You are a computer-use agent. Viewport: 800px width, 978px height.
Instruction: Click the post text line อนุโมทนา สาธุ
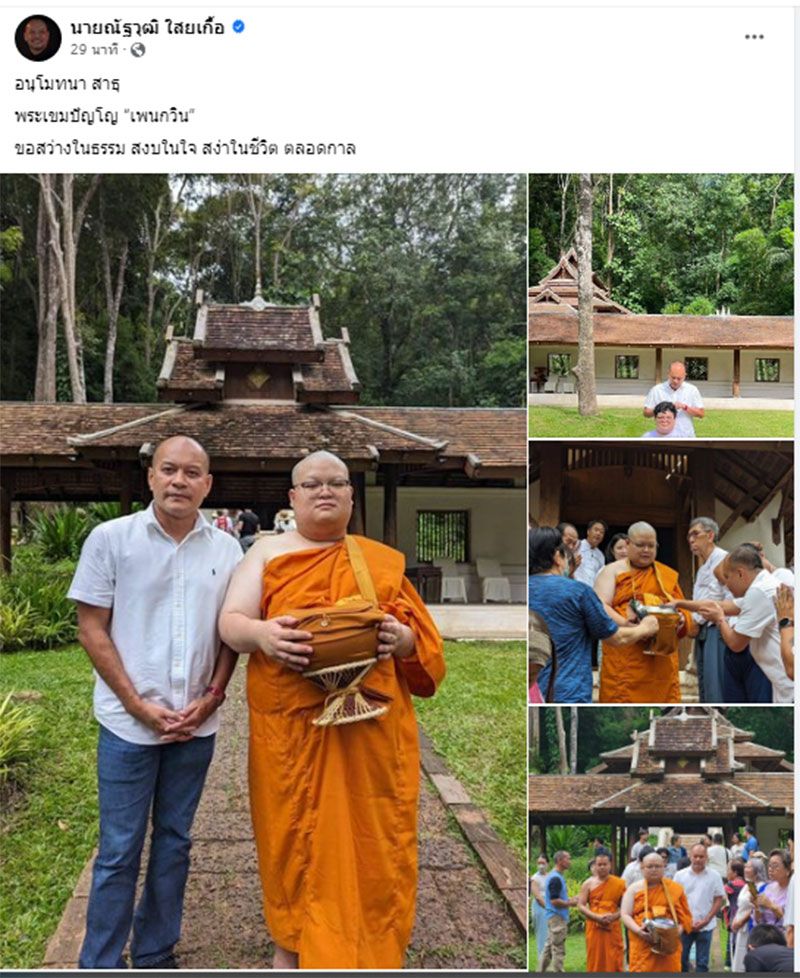67,84
